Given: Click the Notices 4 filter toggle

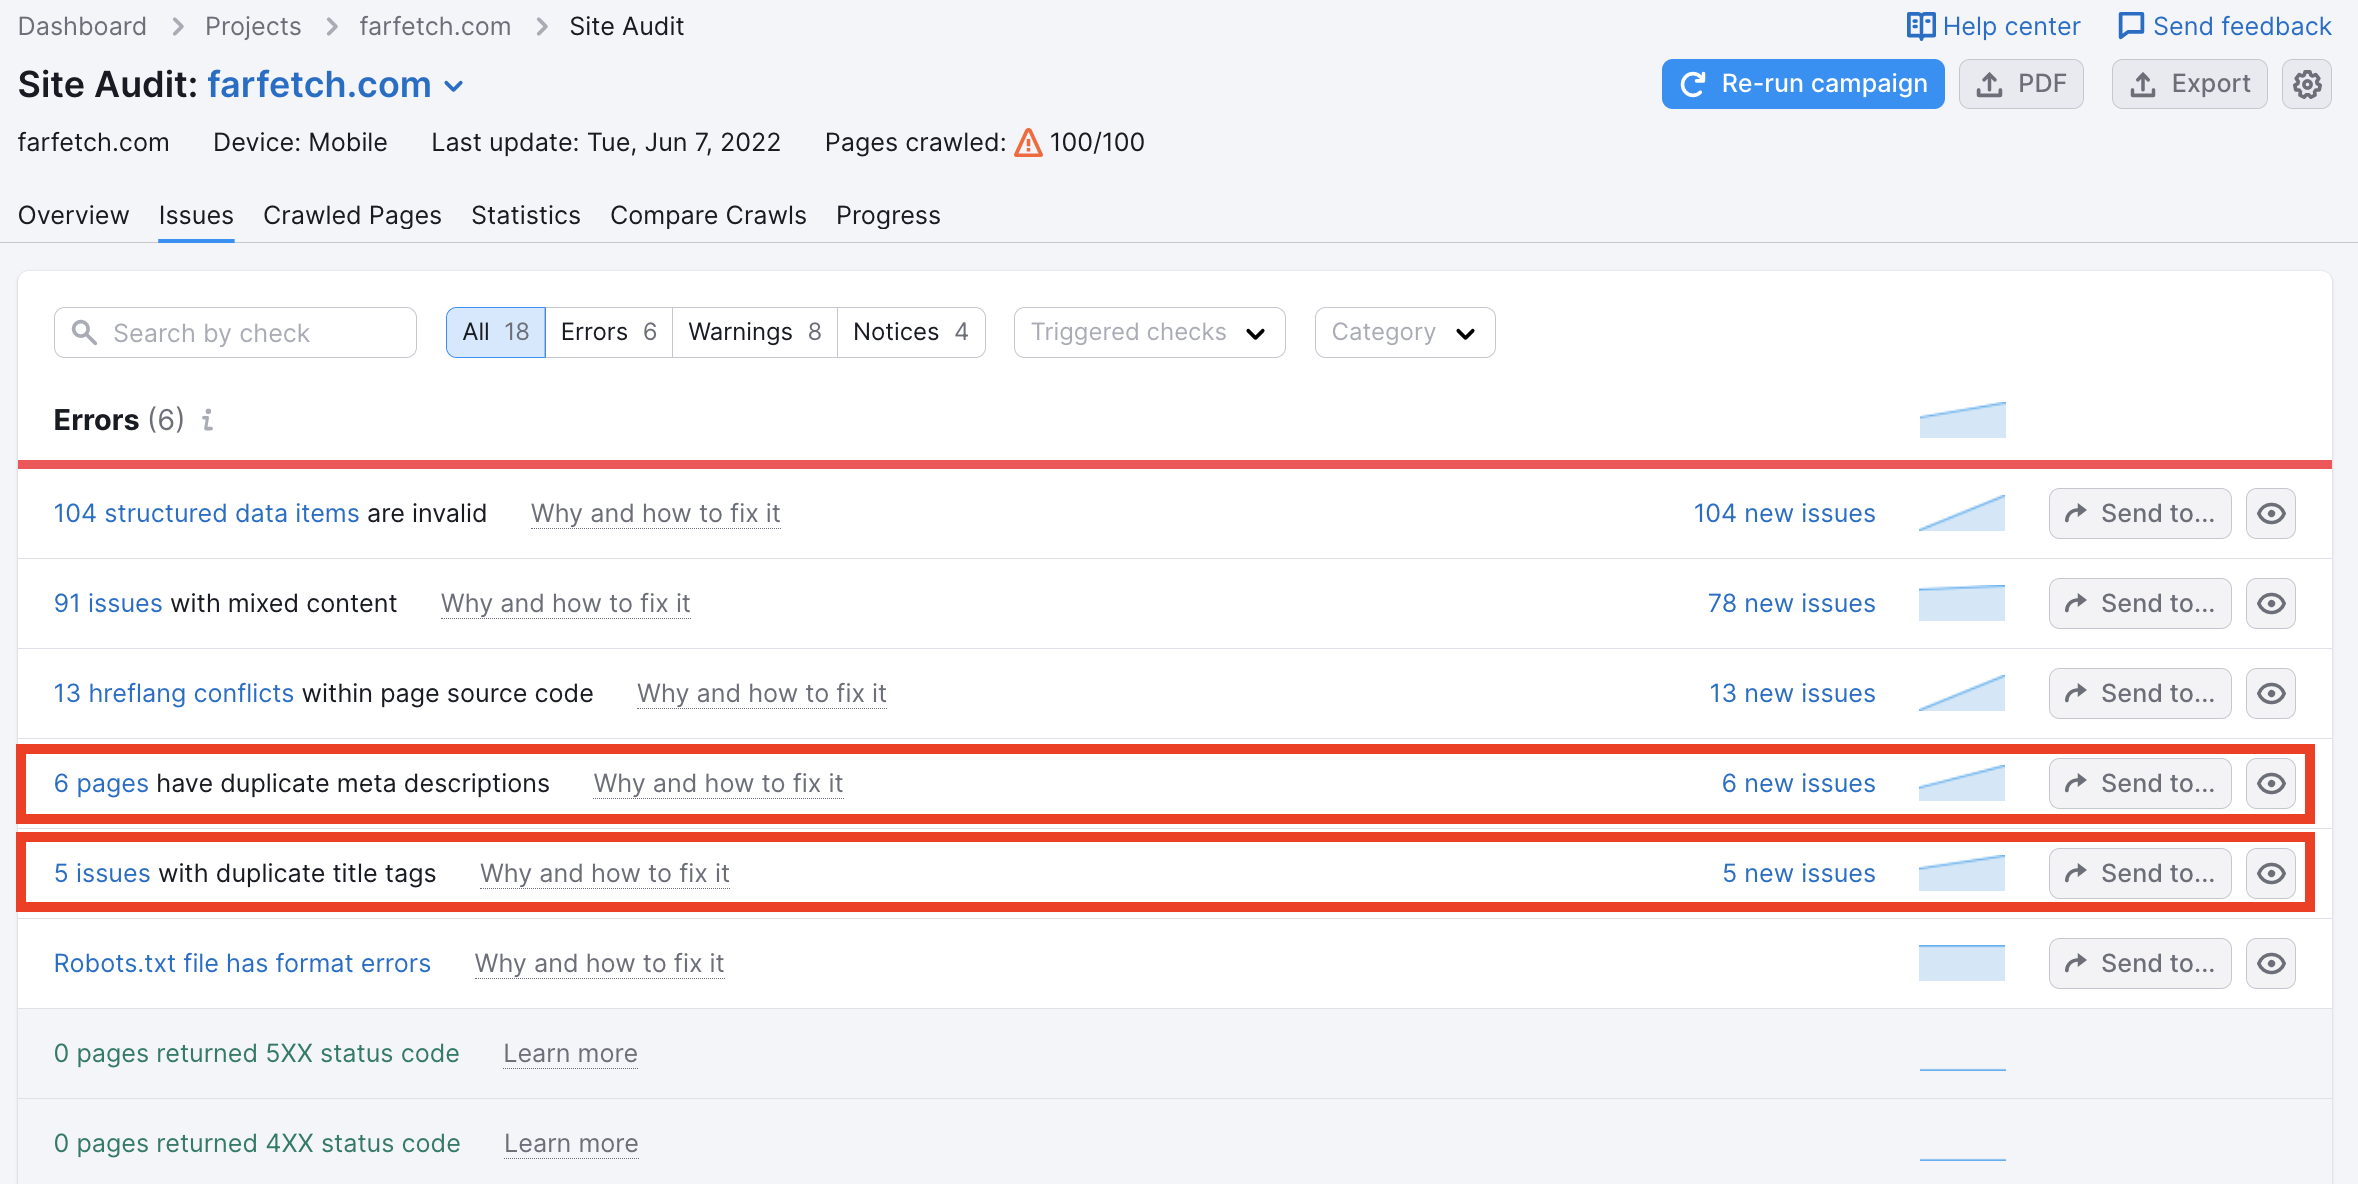Looking at the screenshot, I should point(909,331).
